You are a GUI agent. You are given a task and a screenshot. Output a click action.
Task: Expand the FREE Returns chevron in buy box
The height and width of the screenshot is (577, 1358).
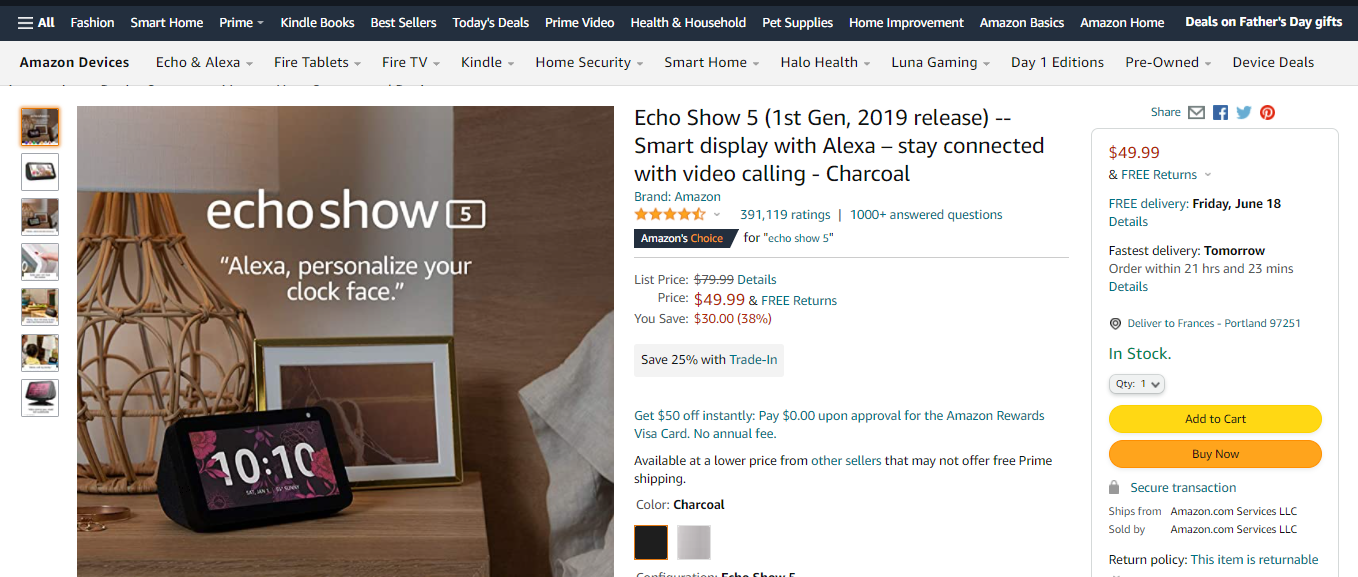pos(1208,175)
